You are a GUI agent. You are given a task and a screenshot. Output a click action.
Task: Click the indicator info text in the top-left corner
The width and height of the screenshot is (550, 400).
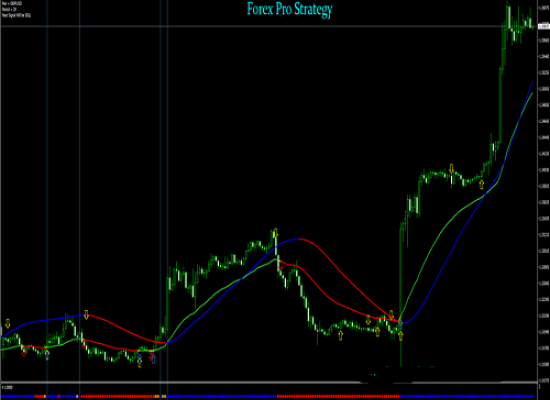pos(16,9)
